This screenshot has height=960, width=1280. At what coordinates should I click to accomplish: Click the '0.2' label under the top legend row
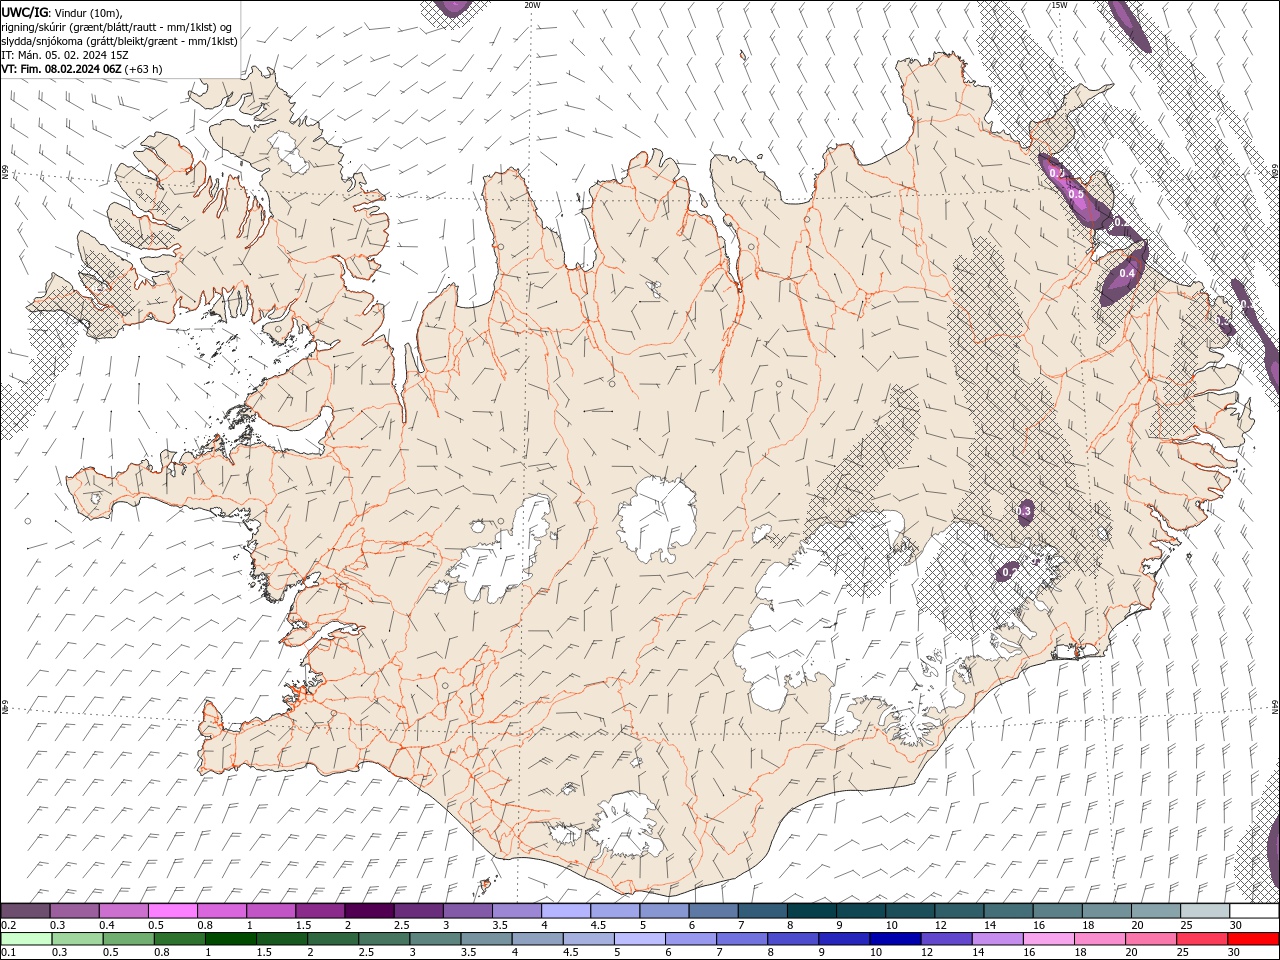pyautogui.click(x=9, y=925)
